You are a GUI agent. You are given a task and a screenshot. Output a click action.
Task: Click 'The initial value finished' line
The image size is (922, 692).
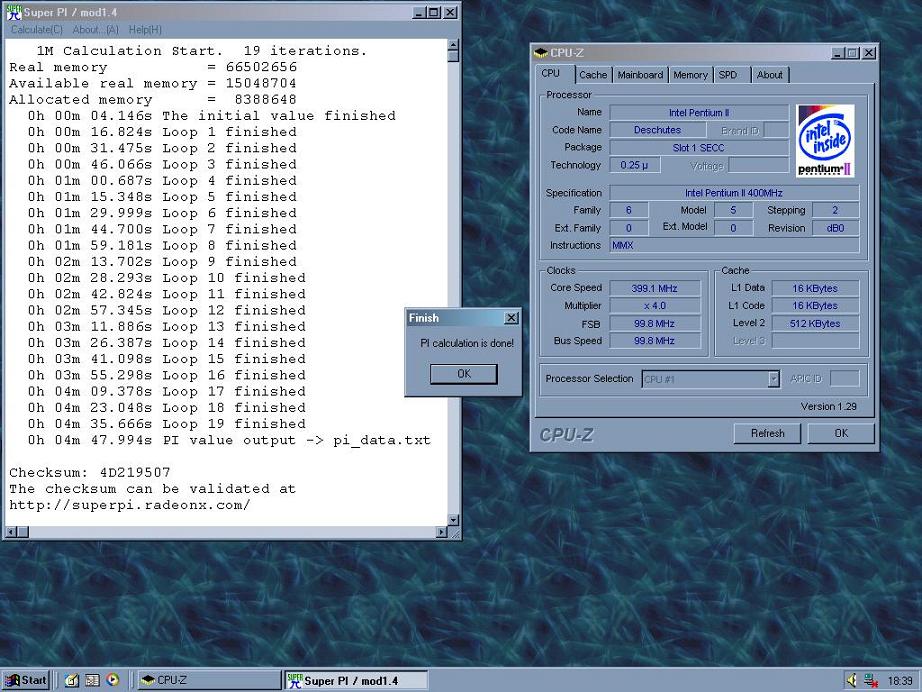tap(212, 115)
